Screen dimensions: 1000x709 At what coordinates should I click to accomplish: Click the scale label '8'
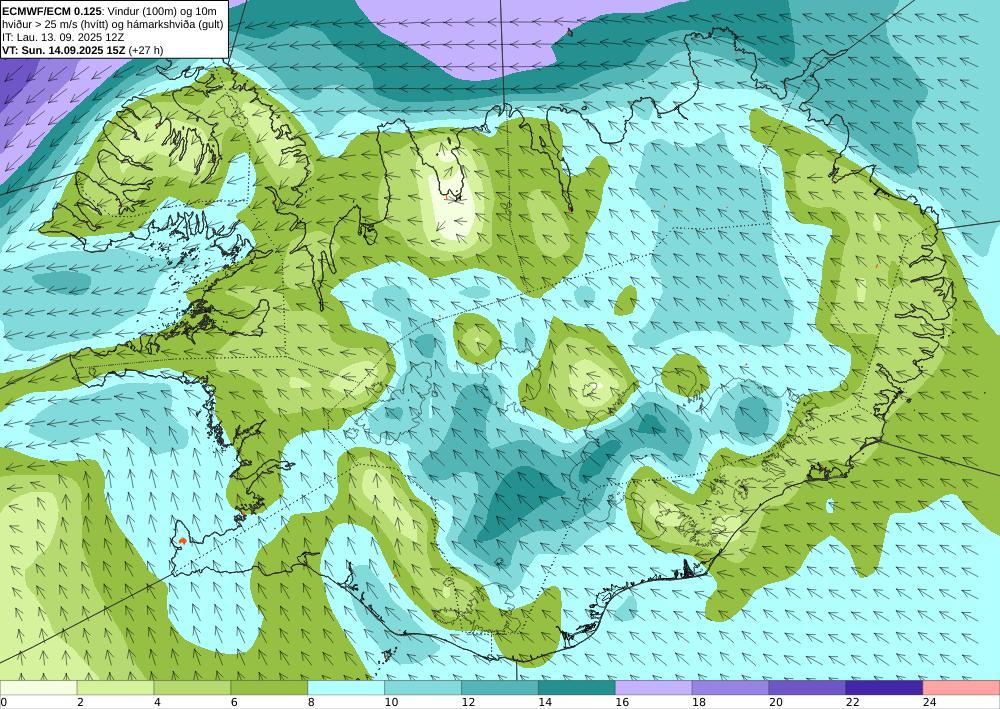[311, 702]
